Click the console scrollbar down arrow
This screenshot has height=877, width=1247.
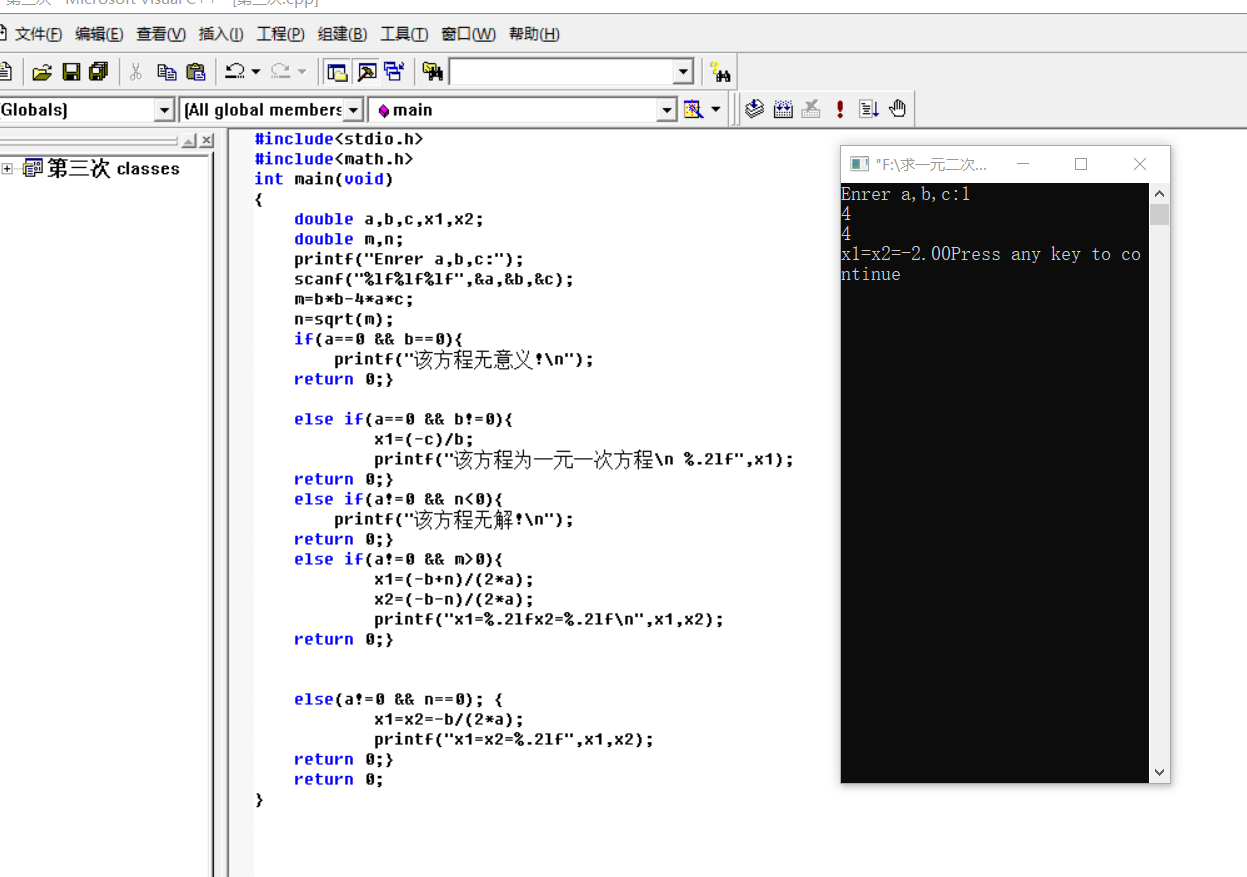(1159, 772)
